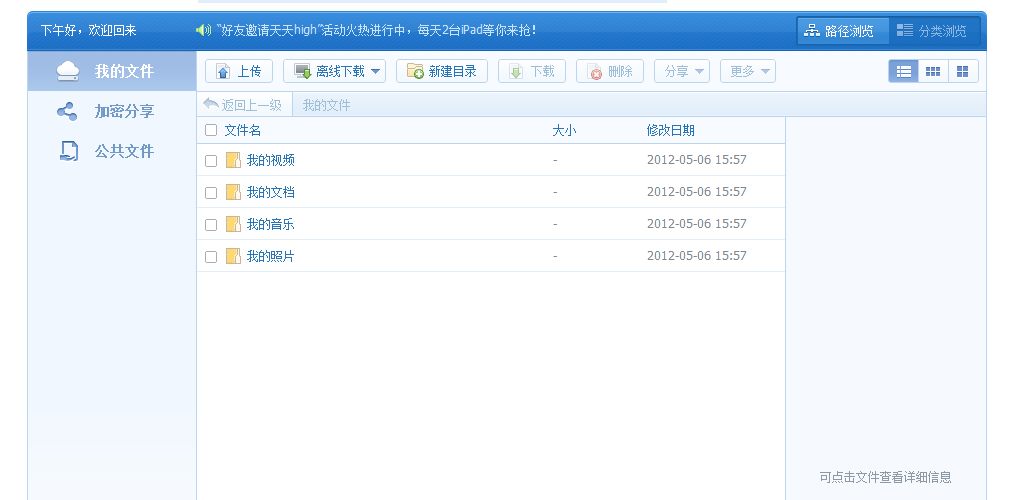Click the speaker announcement icon
1020x500 pixels.
[x=204, y=30]
